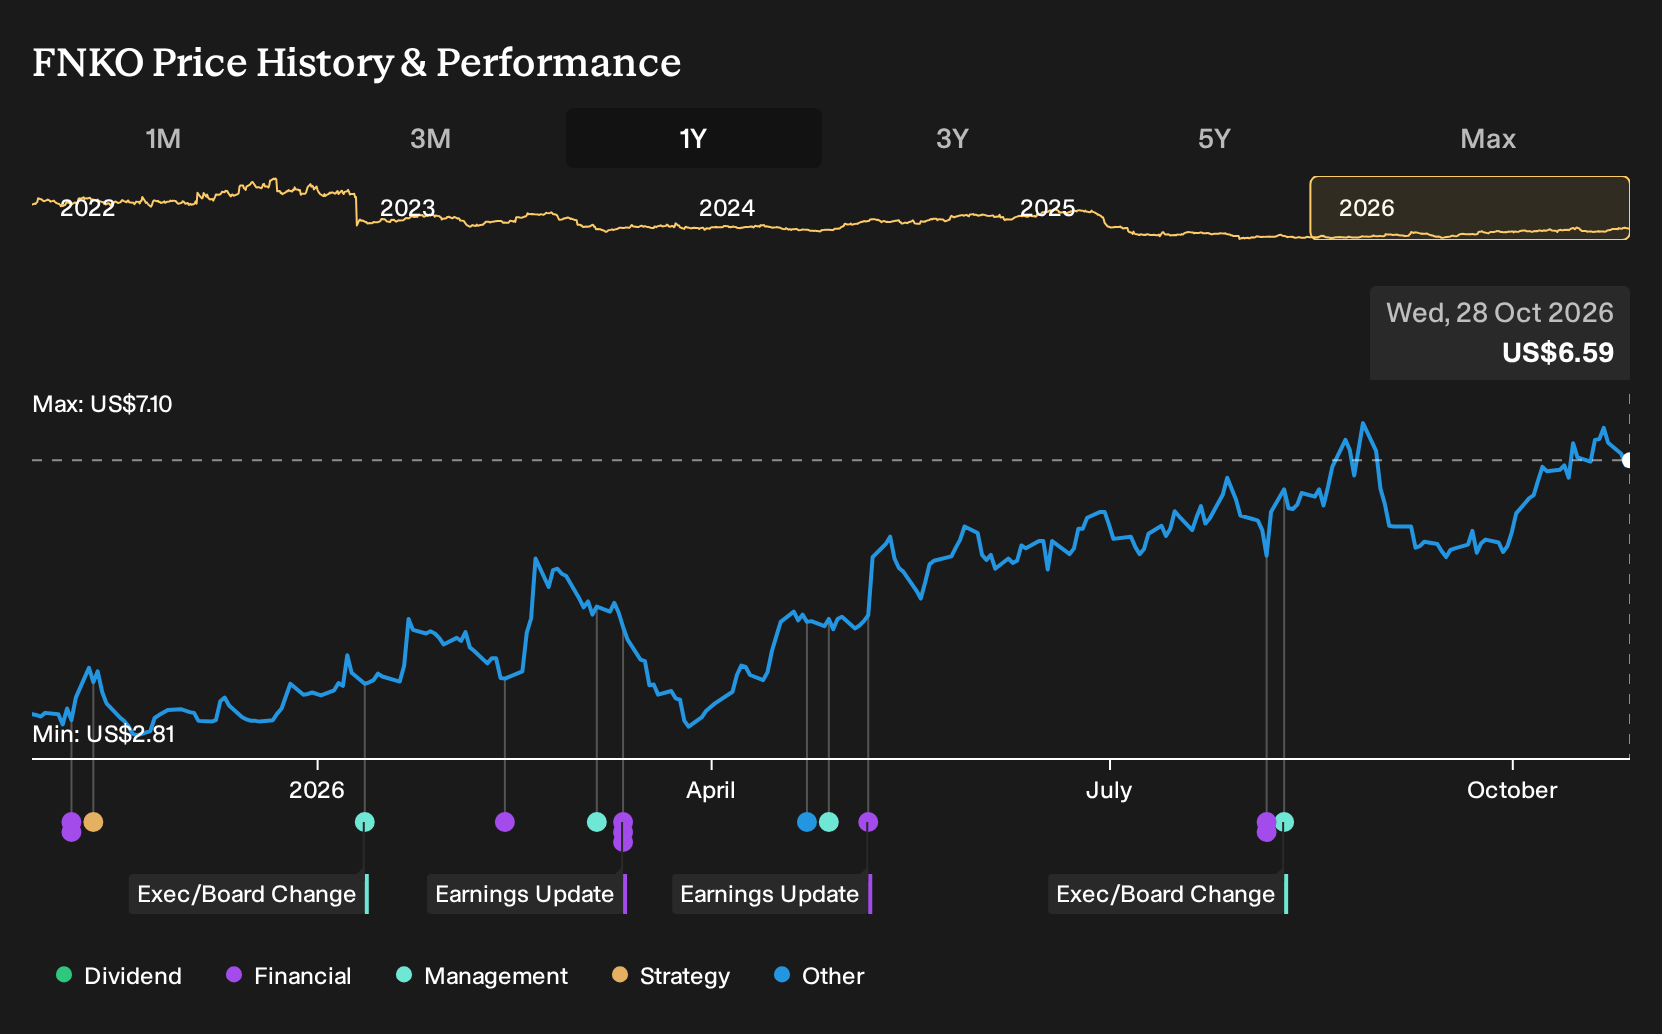
Task: Select the 1M time range tab
Action: point(163,139)
